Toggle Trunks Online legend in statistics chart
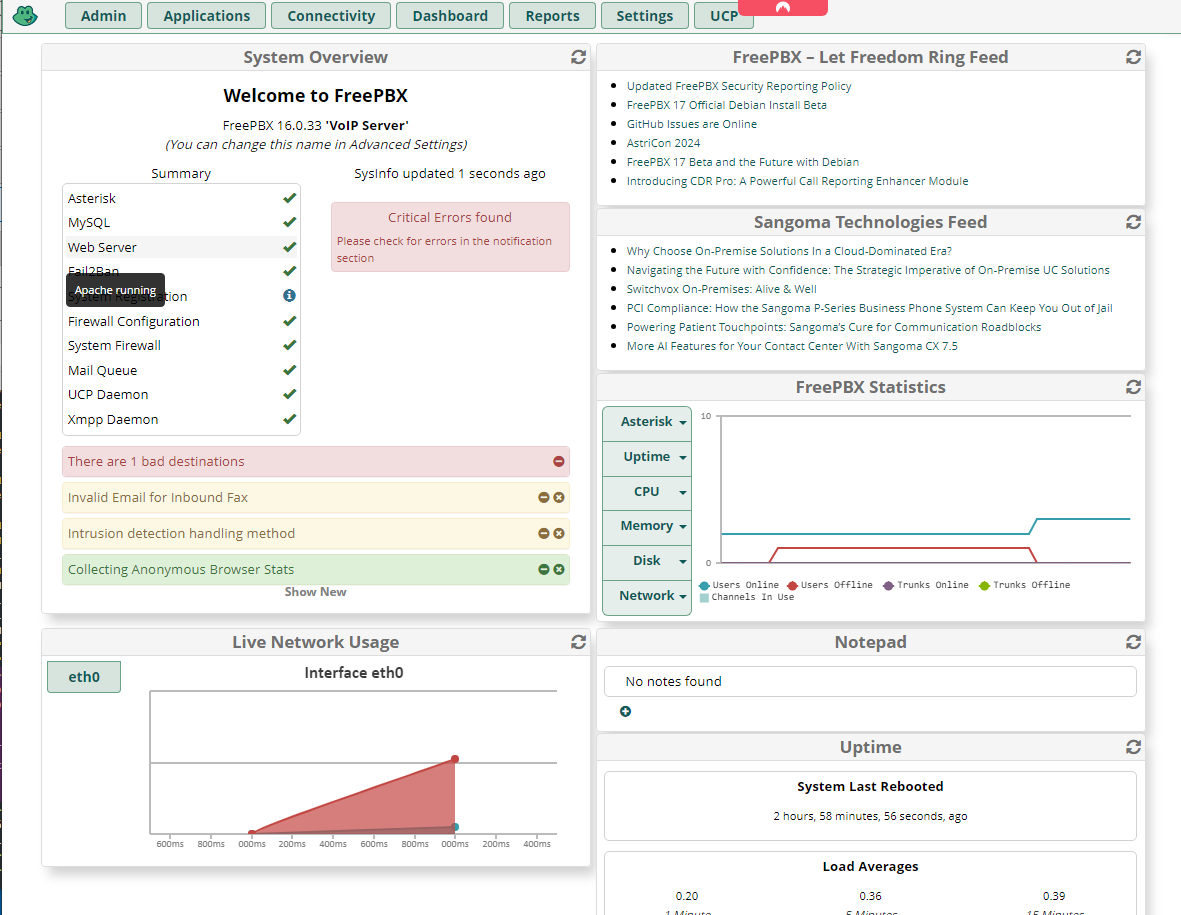Screen dimensions: 1181x915 point(926,585)
